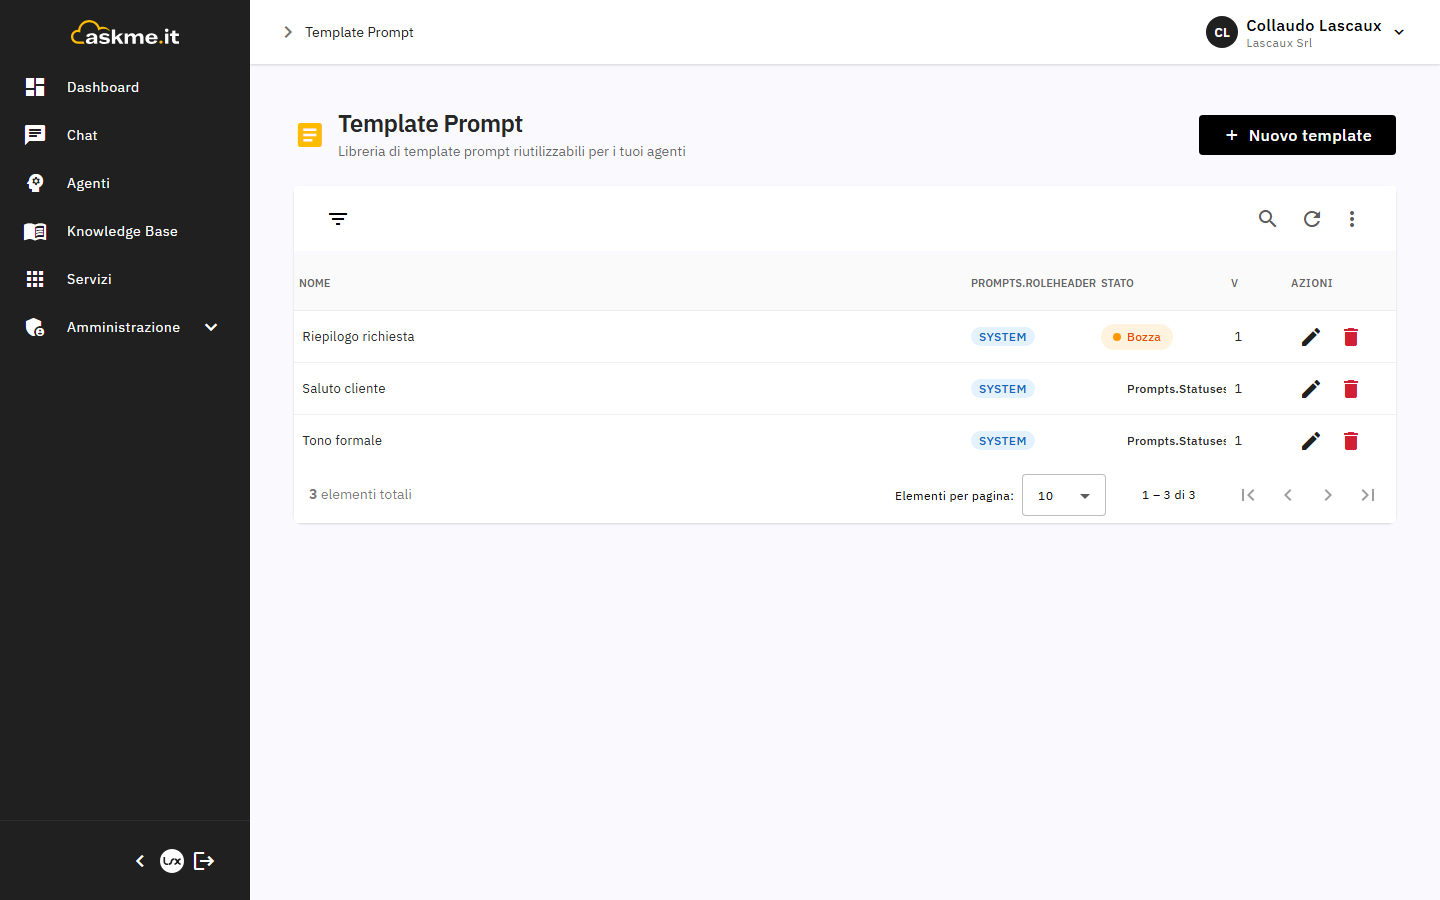Open table search with magnifier icon
The image size is (1440, 900).
click(x=1267, y=218)
